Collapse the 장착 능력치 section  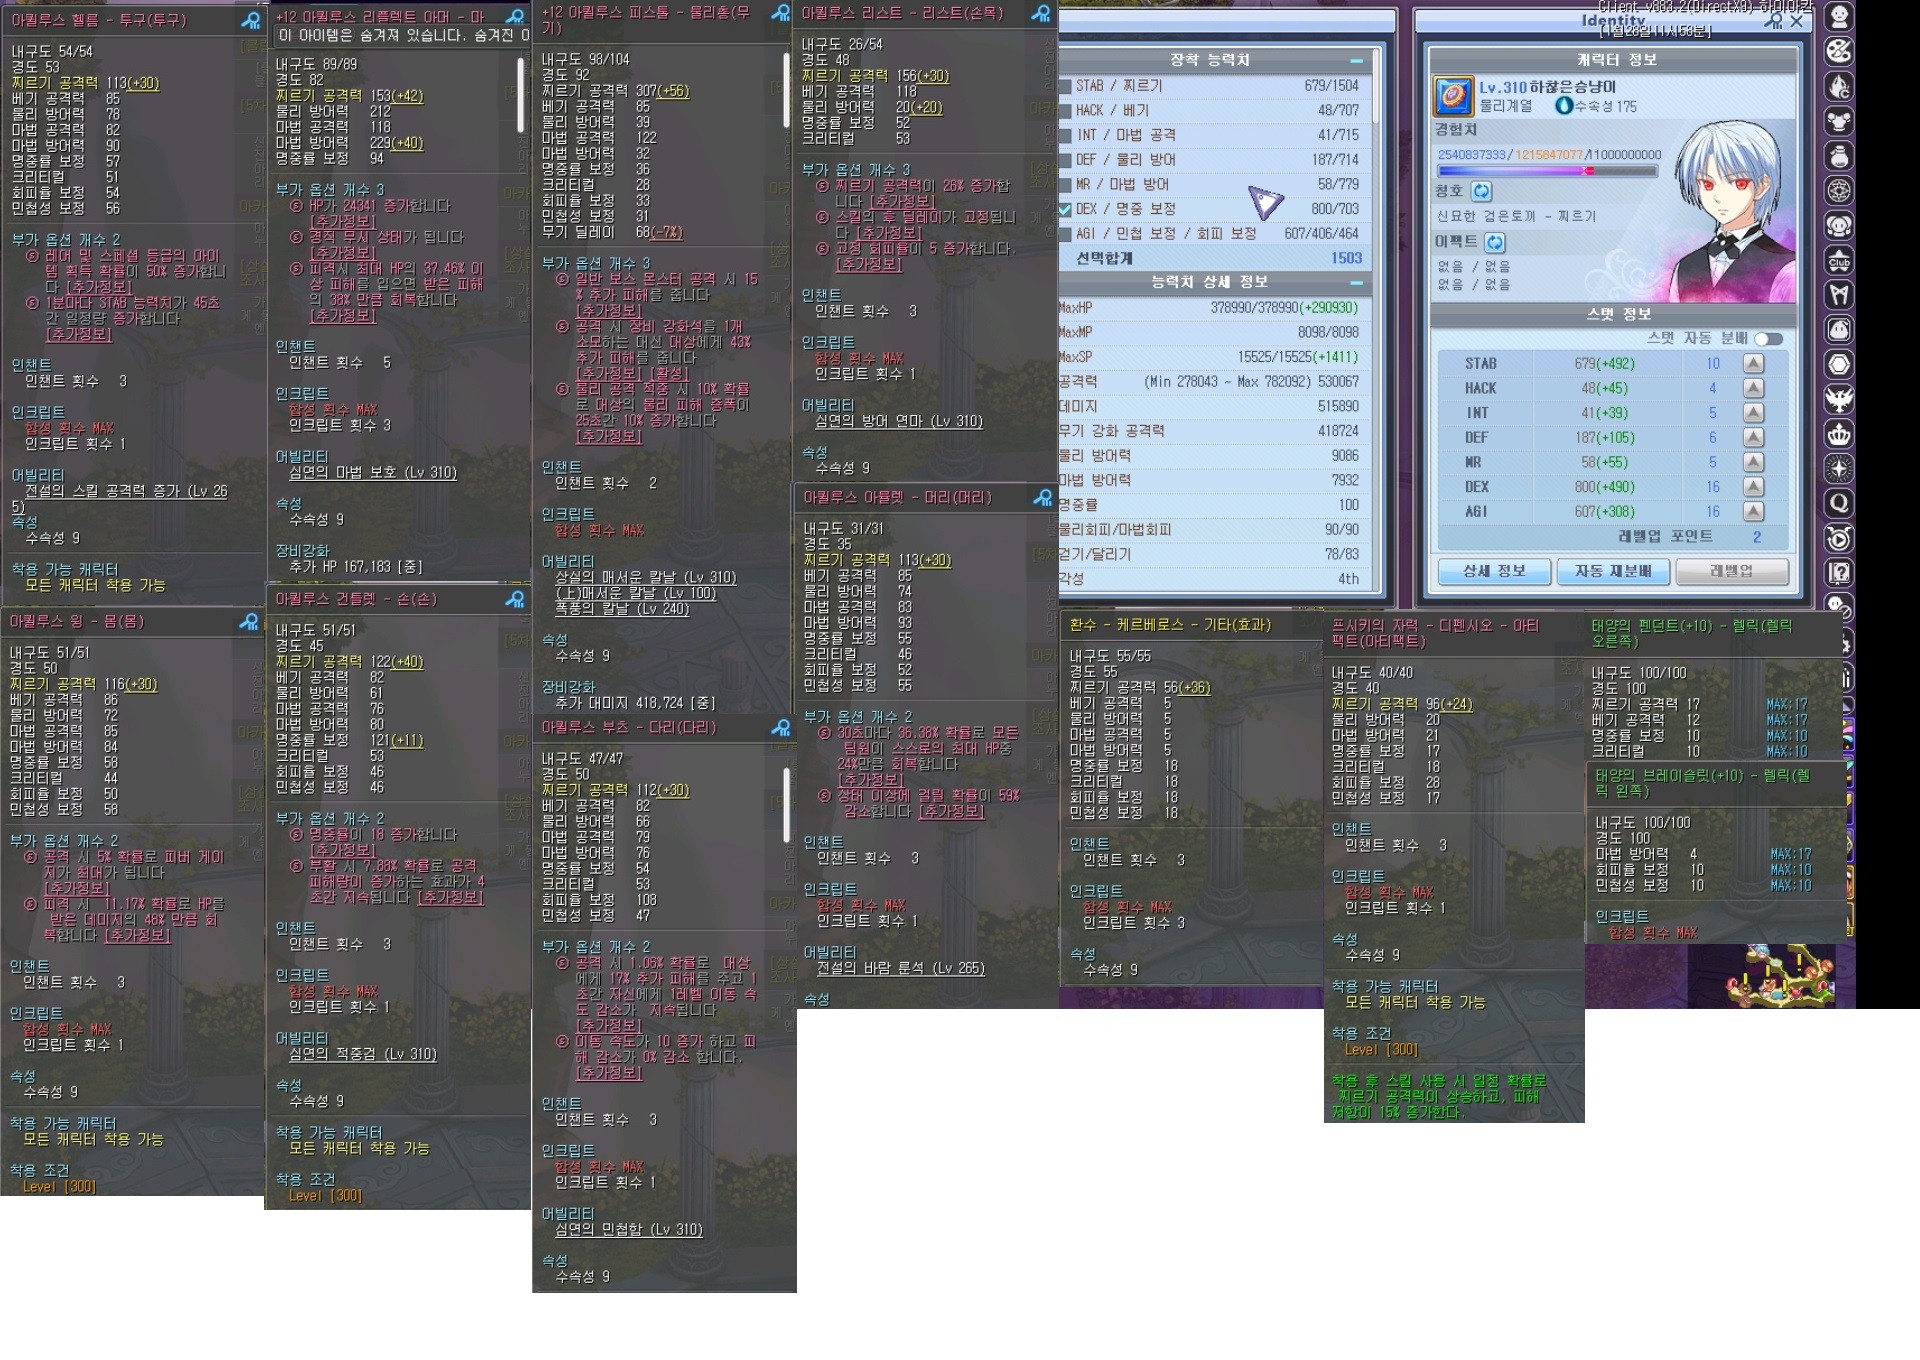point(1356,61)
